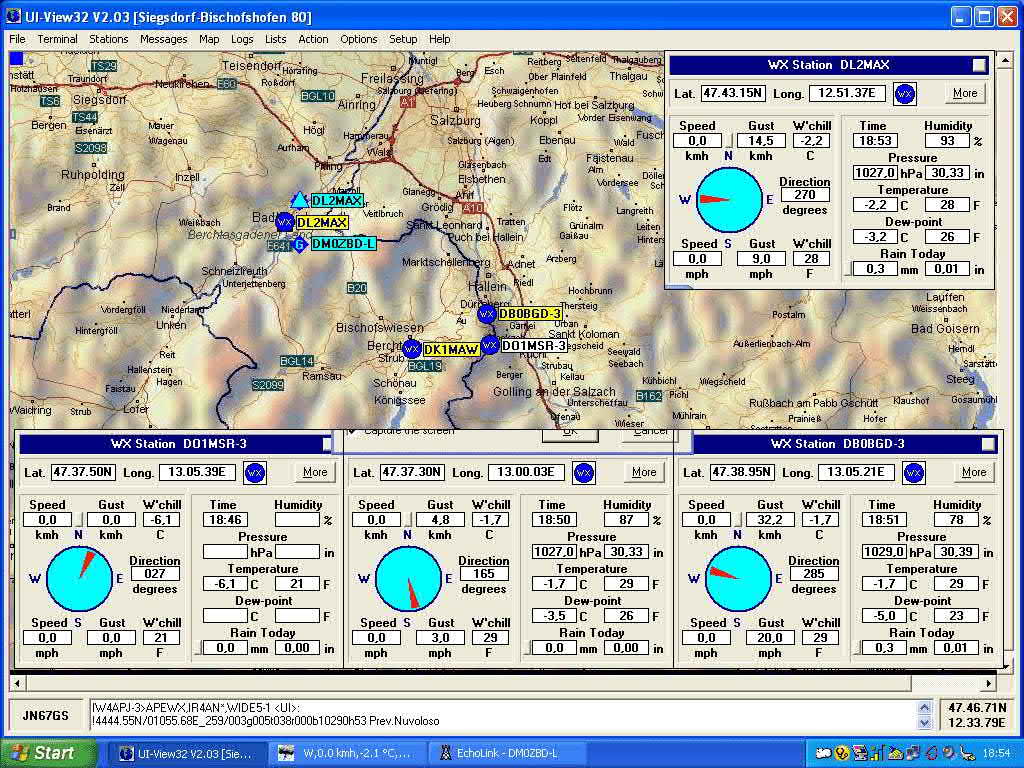Viewport: 1024px width, 768px height.
Task: Click More in the DL2MAX station window
Action: [x=965, y=93]
